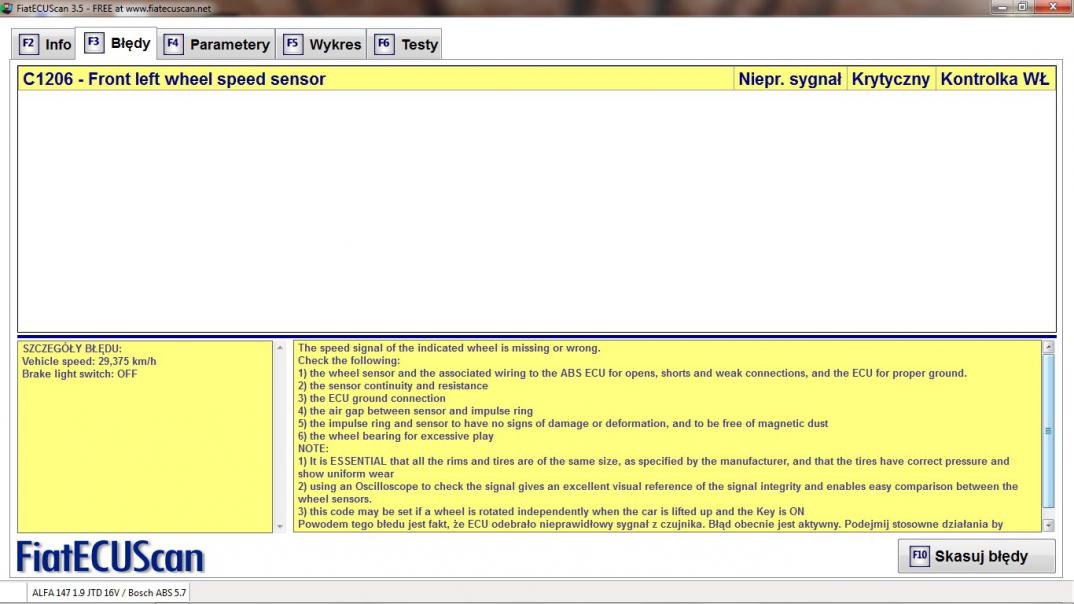Close the FiatECUScan window
The image size is (1074, 604).
click(x=1053, y=7)
